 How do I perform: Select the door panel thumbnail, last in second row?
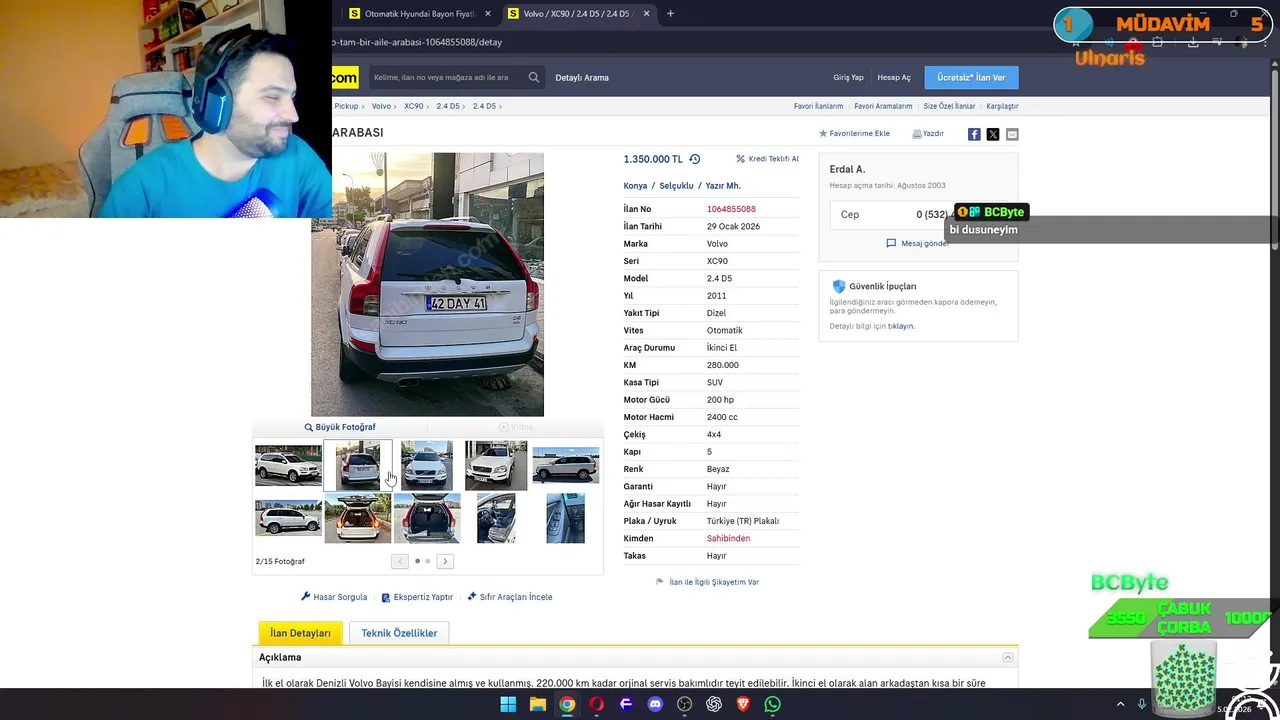pos(566,518)
